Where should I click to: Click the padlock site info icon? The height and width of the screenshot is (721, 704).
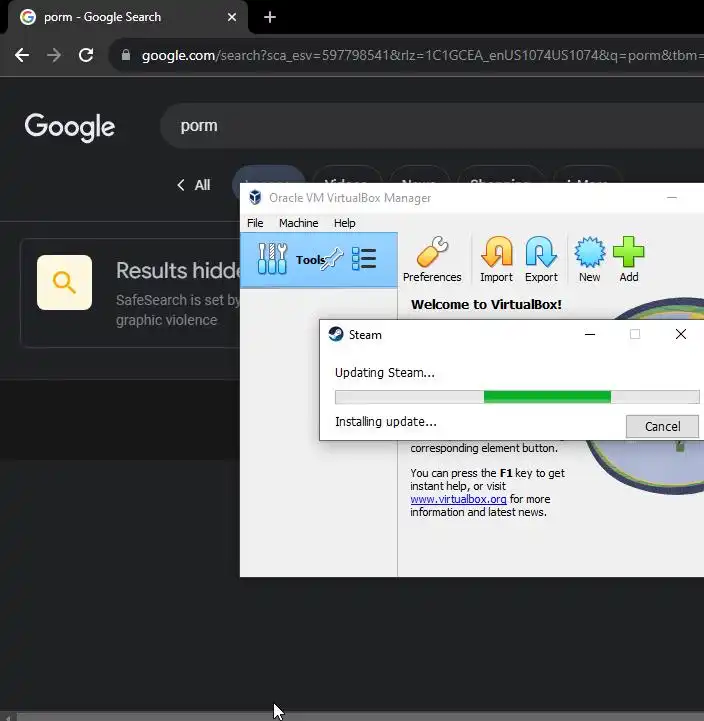pyautogui.click(x=126, y=56)
